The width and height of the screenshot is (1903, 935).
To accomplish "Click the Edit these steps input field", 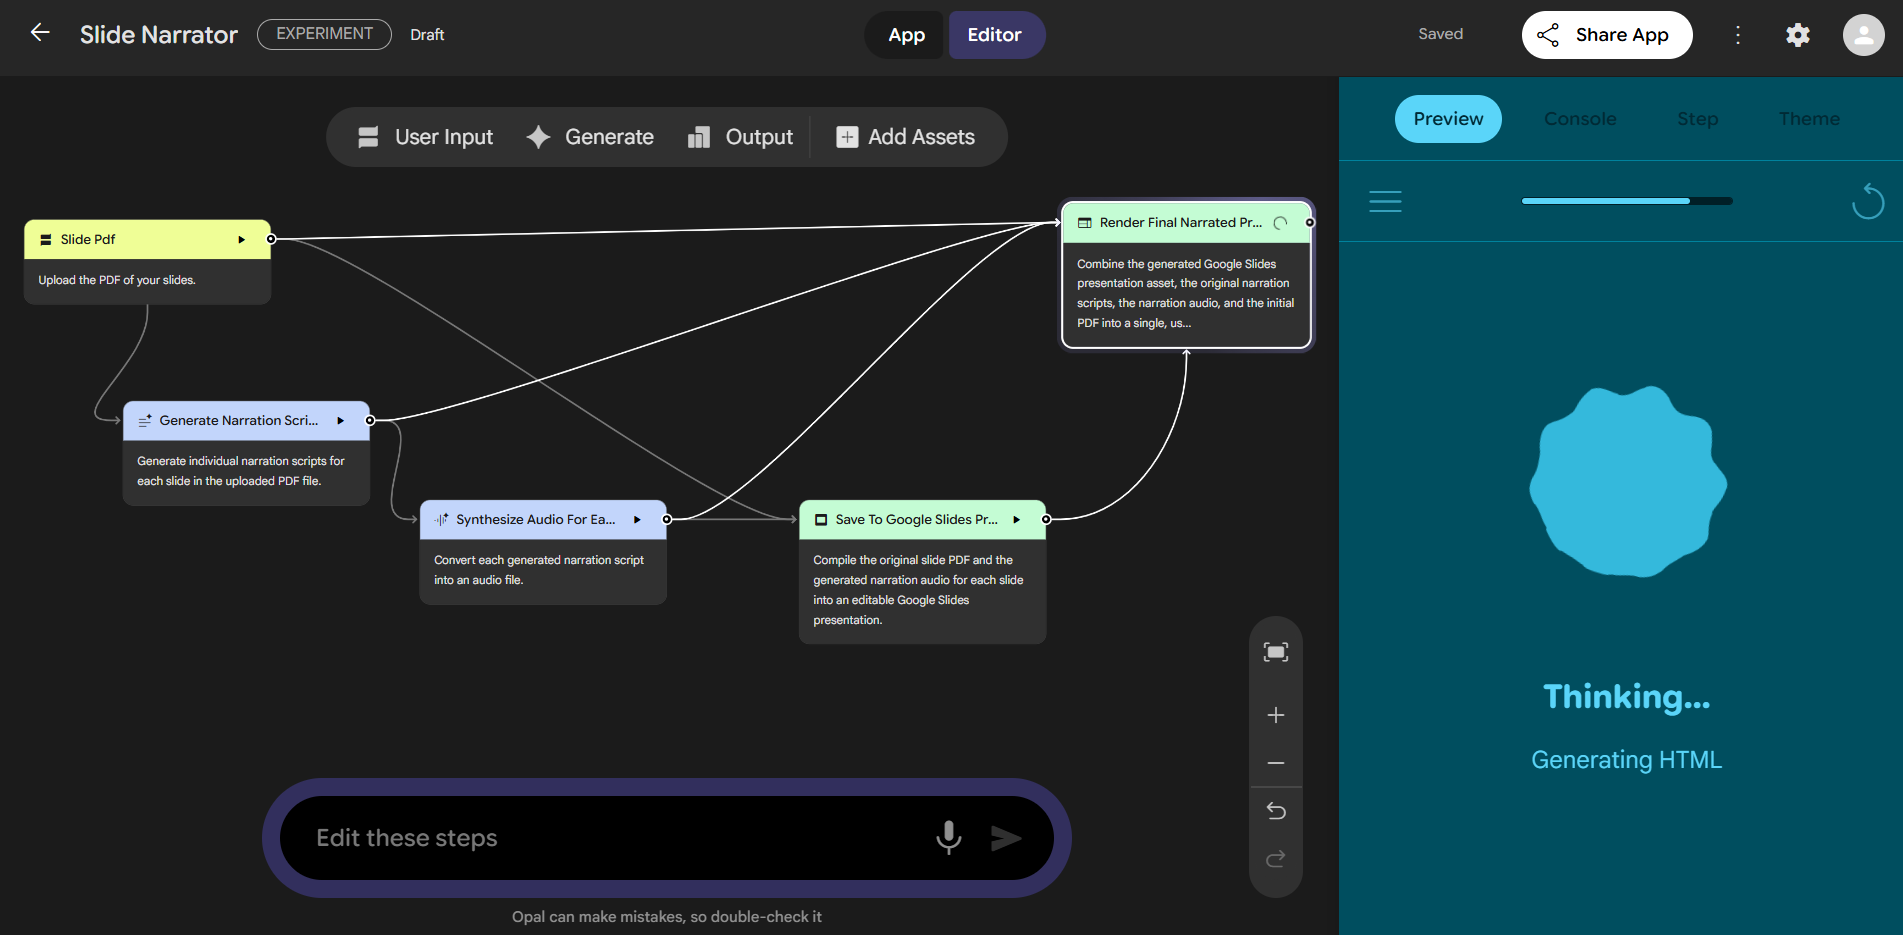I will (610, 838).
